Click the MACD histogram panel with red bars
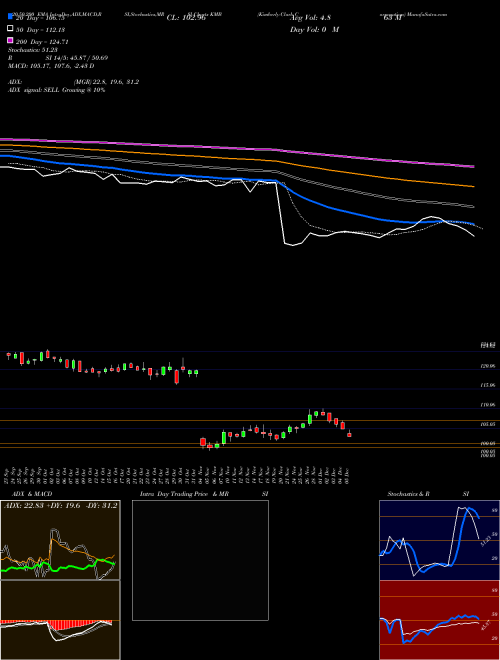 (x=60, y=620)
